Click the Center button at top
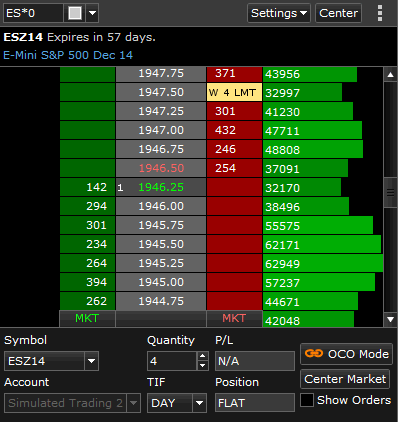Viewport: 398px width, 424px height. tap(338, 13)
